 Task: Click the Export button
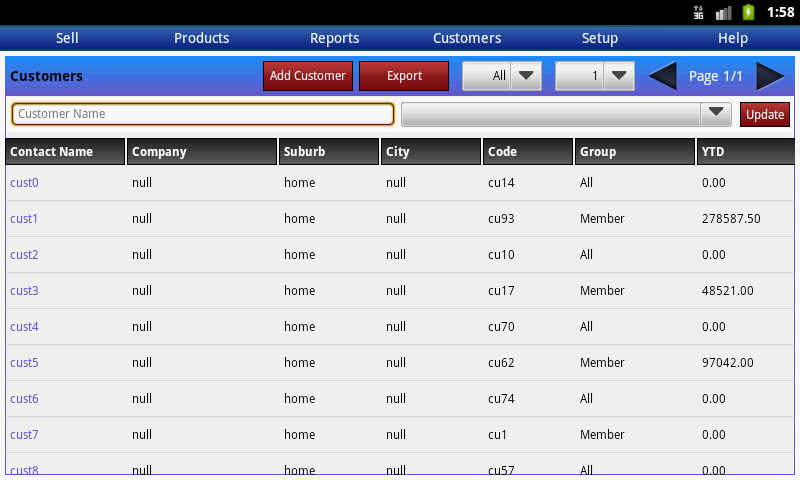pyautogui.click(x=404, y=76)
